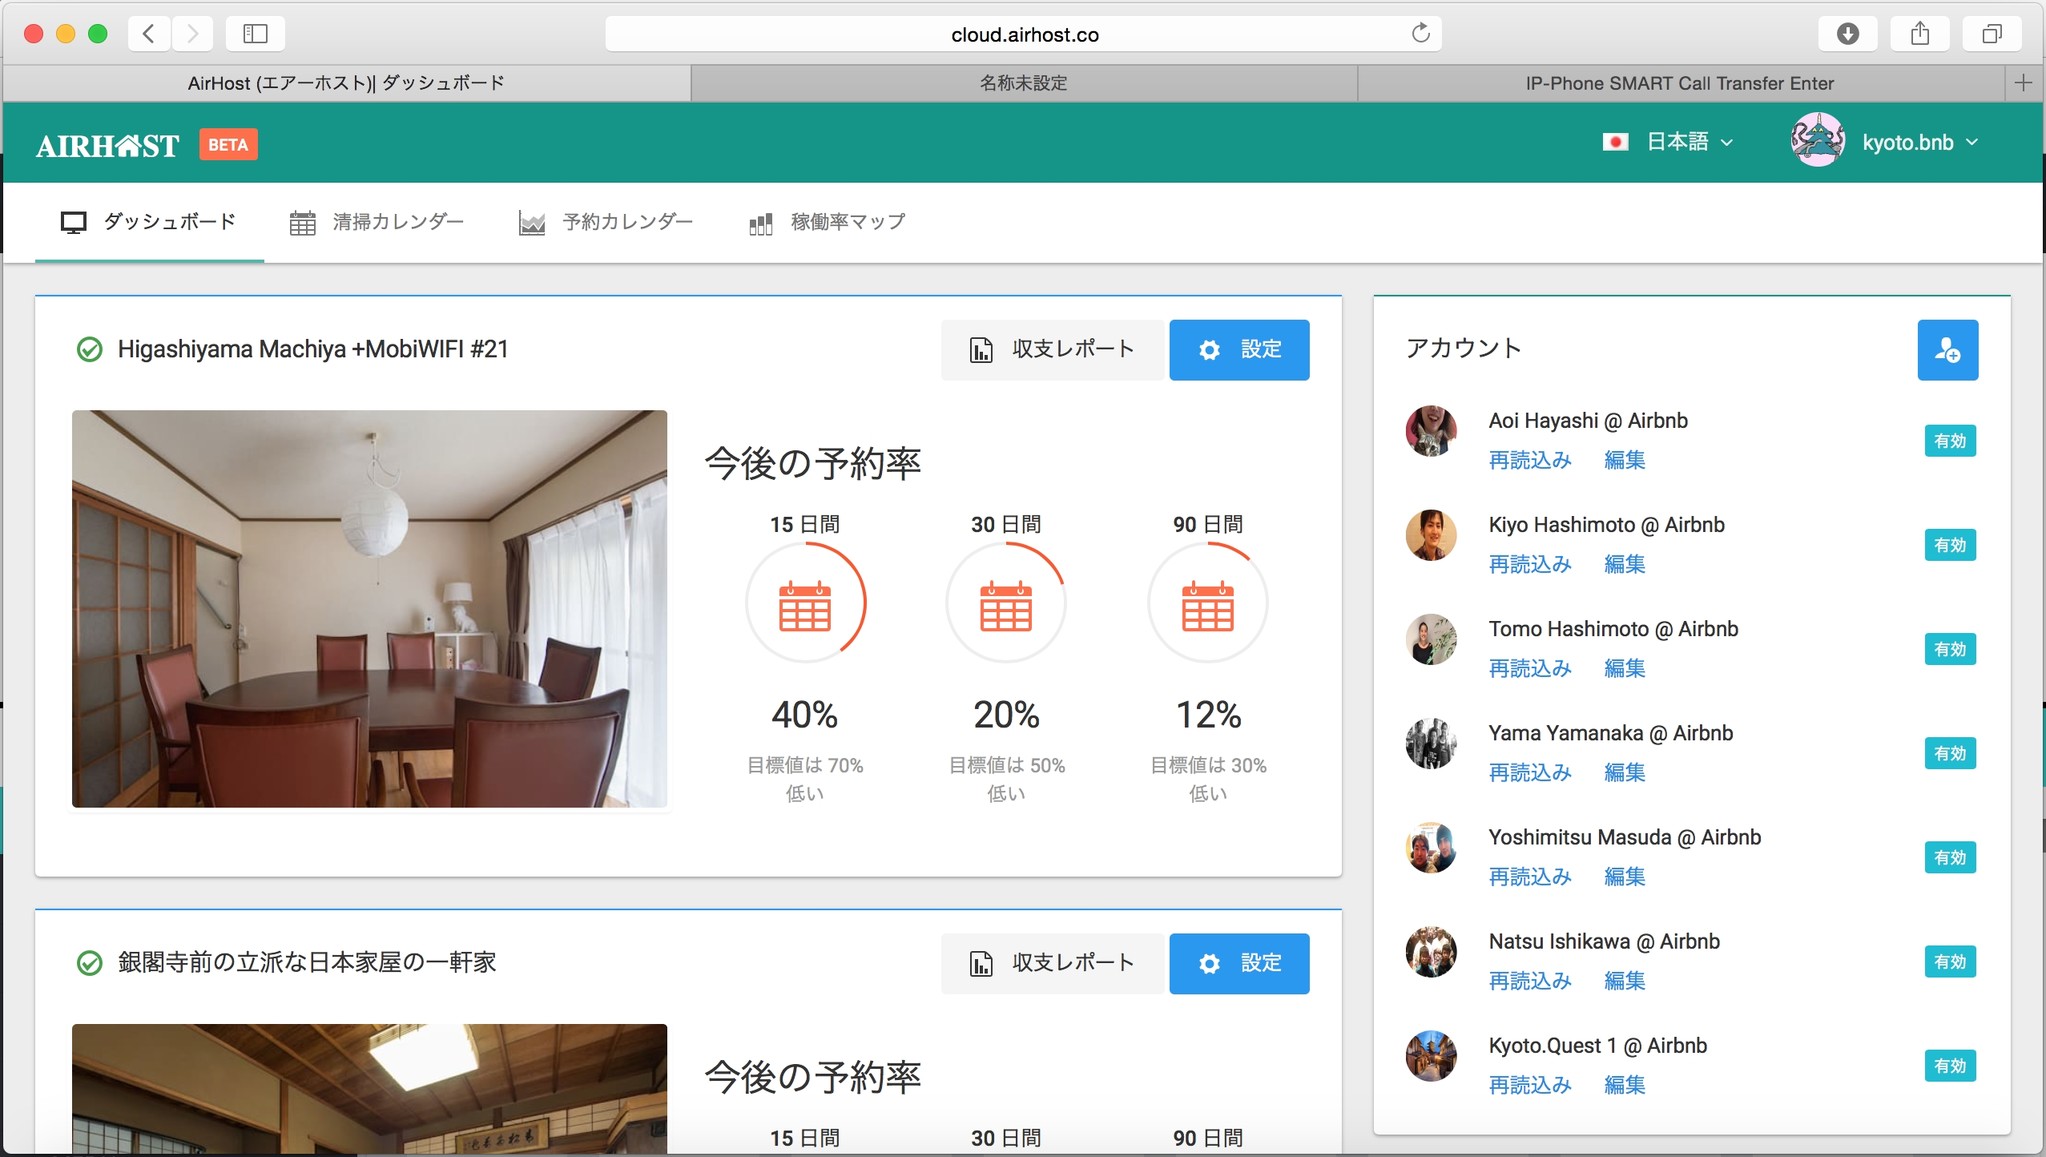Open the 稼働率マップ bar-graph icon
Image resolution: width=2046 pixels, height=1157 pixels.
759,222
